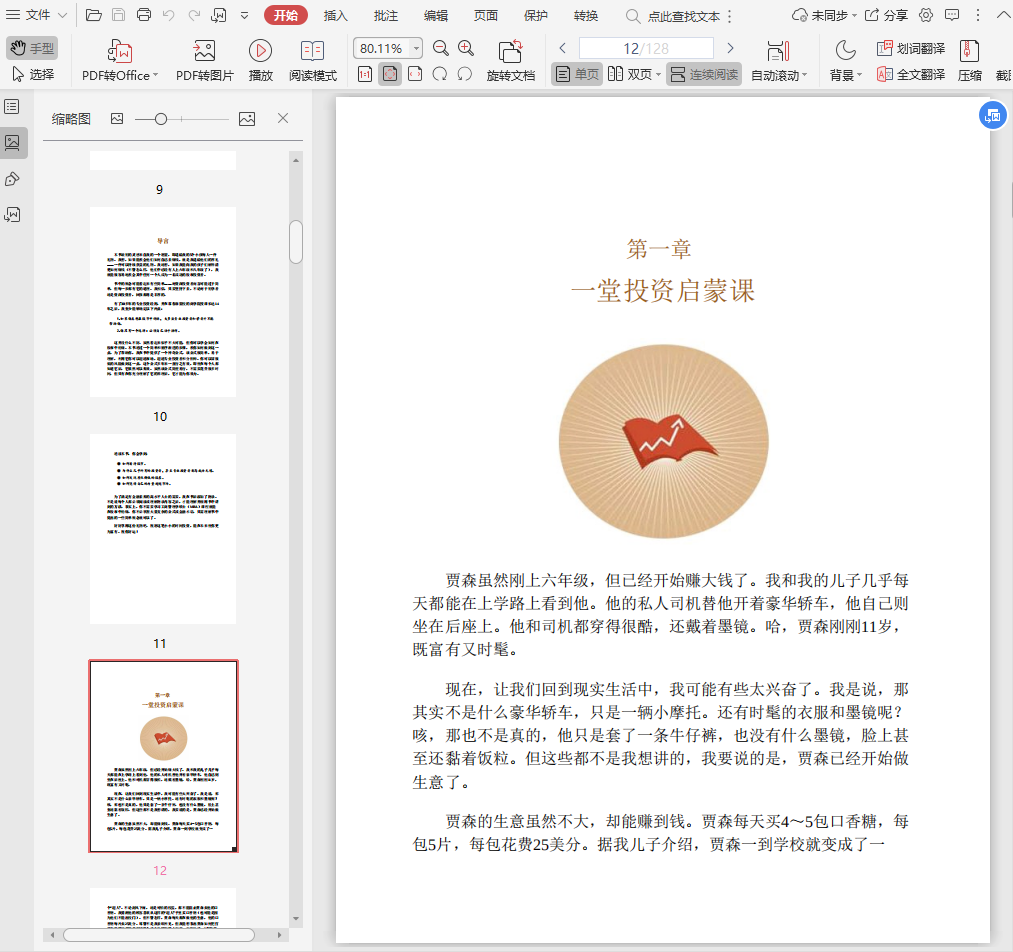
Task: Open the 插入 ribbon tab
Action: click(x=335, y=16)
